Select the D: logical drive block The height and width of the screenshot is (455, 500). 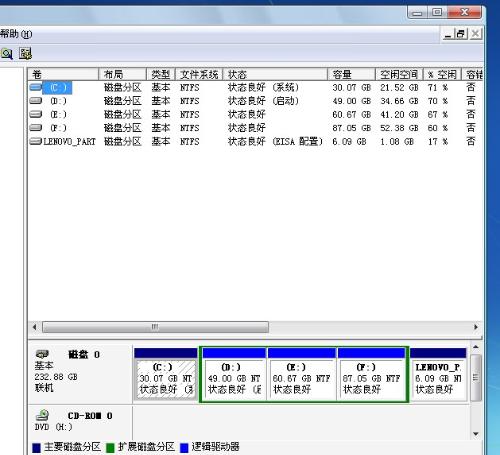(234, 375)
